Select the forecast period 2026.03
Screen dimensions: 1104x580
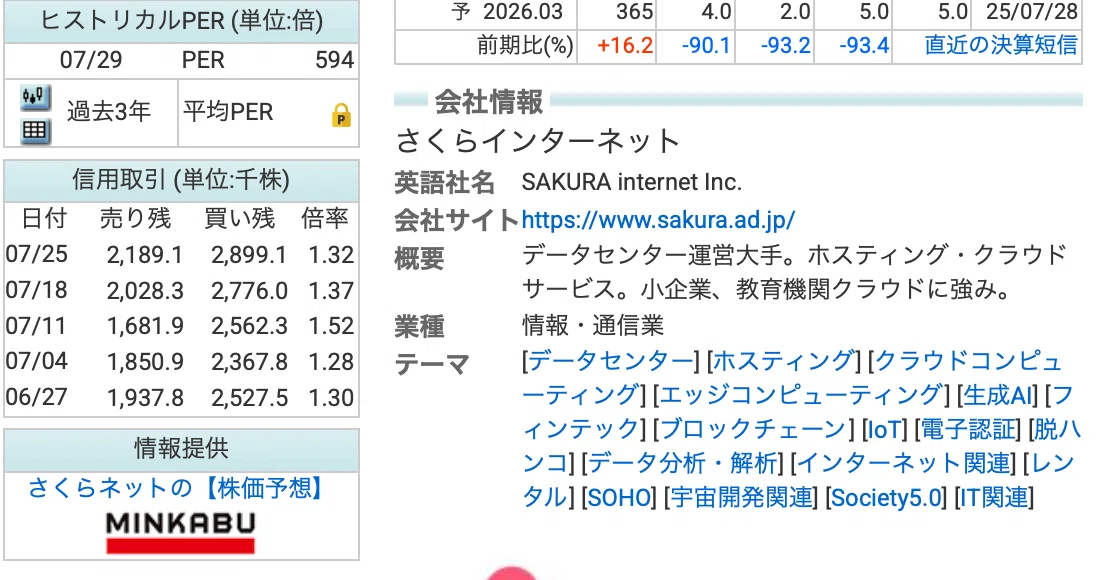(522, 12)
